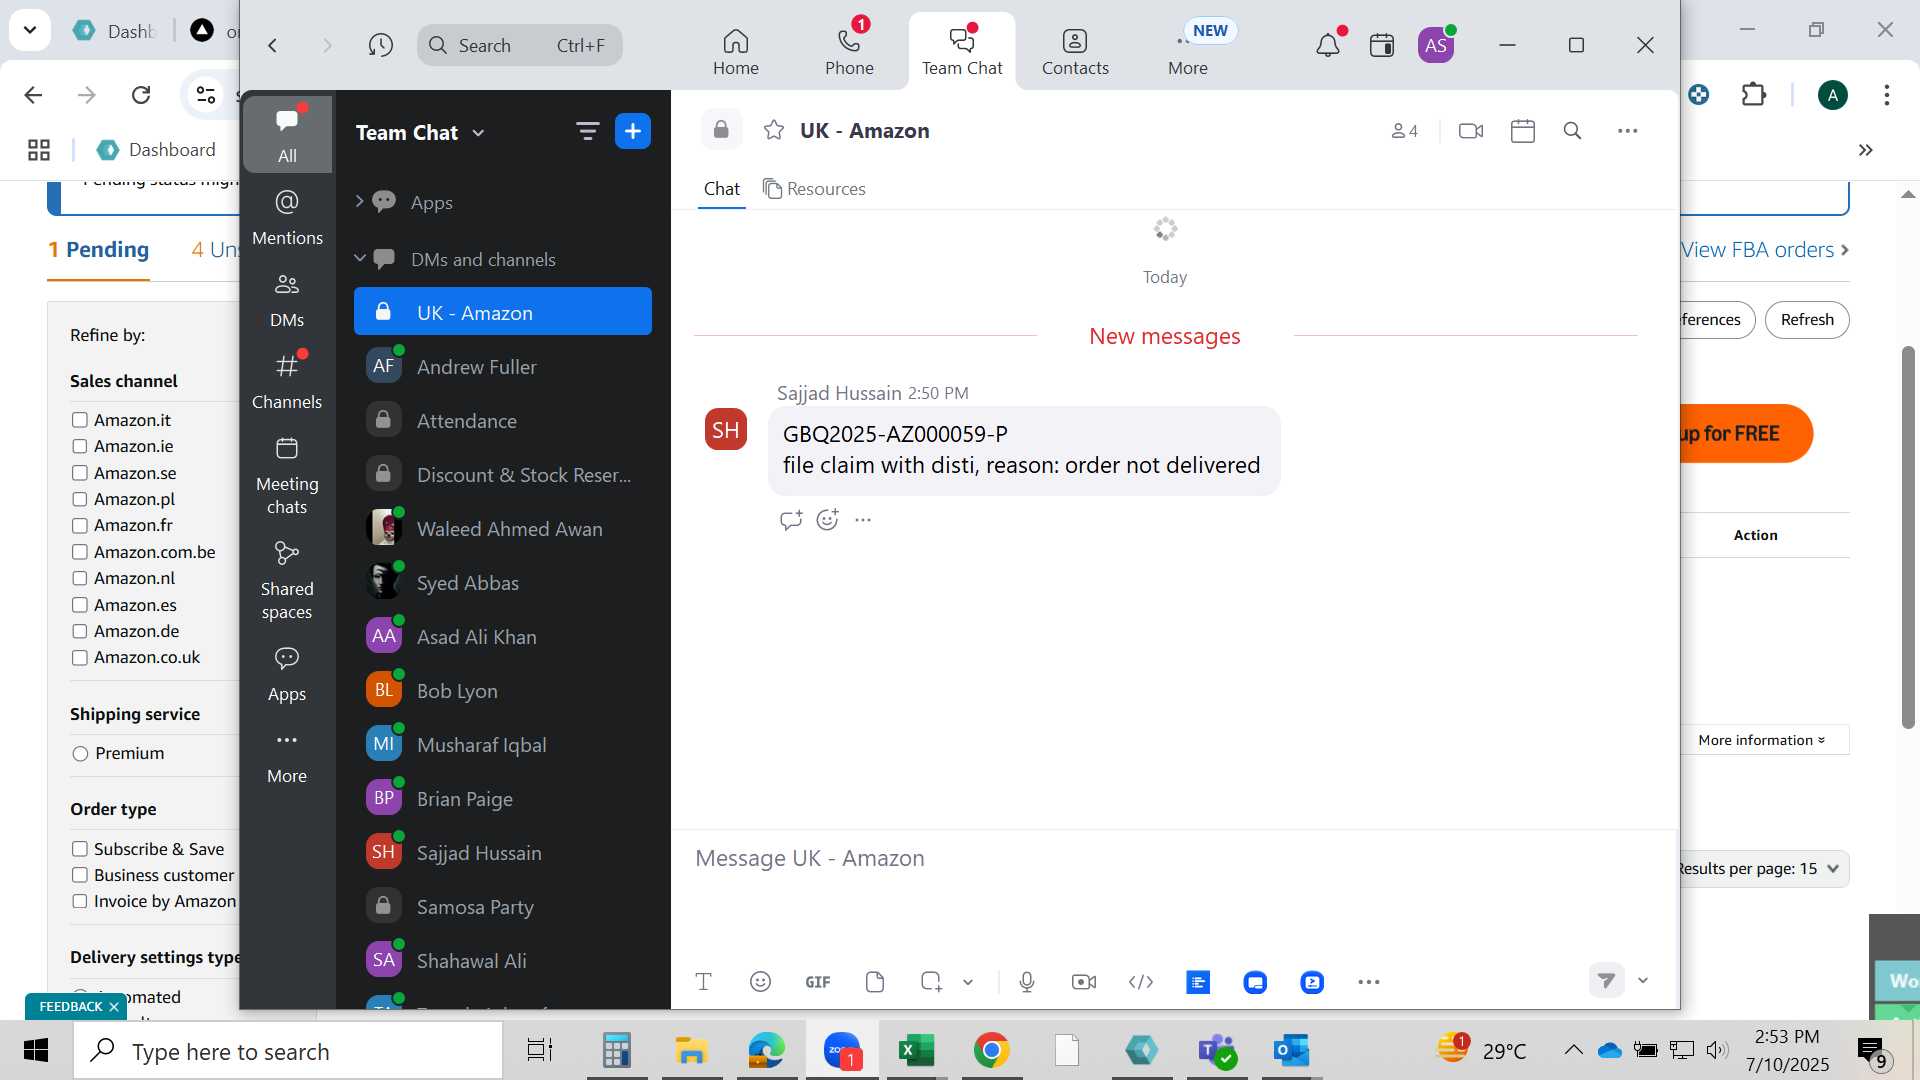Viewport: 1920px width, 1080px height.
Task: Enable the Amazon.de filter checkbox
Action: click(80, 631)
